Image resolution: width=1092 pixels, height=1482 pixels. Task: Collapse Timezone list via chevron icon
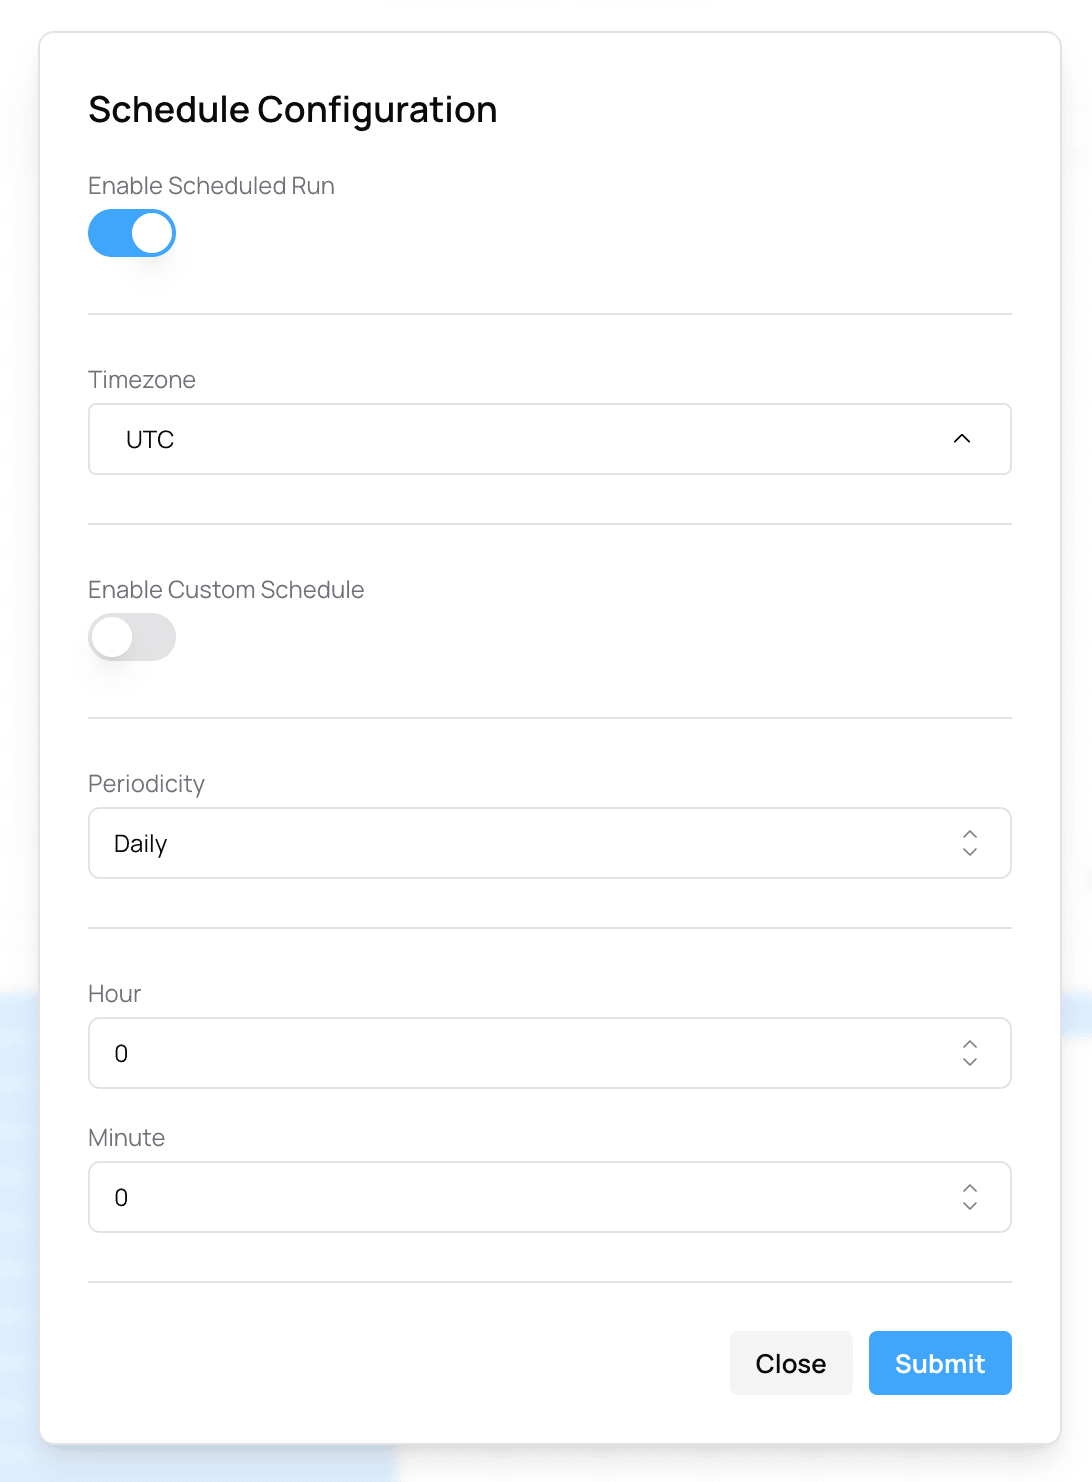click(x=962, y=439)
